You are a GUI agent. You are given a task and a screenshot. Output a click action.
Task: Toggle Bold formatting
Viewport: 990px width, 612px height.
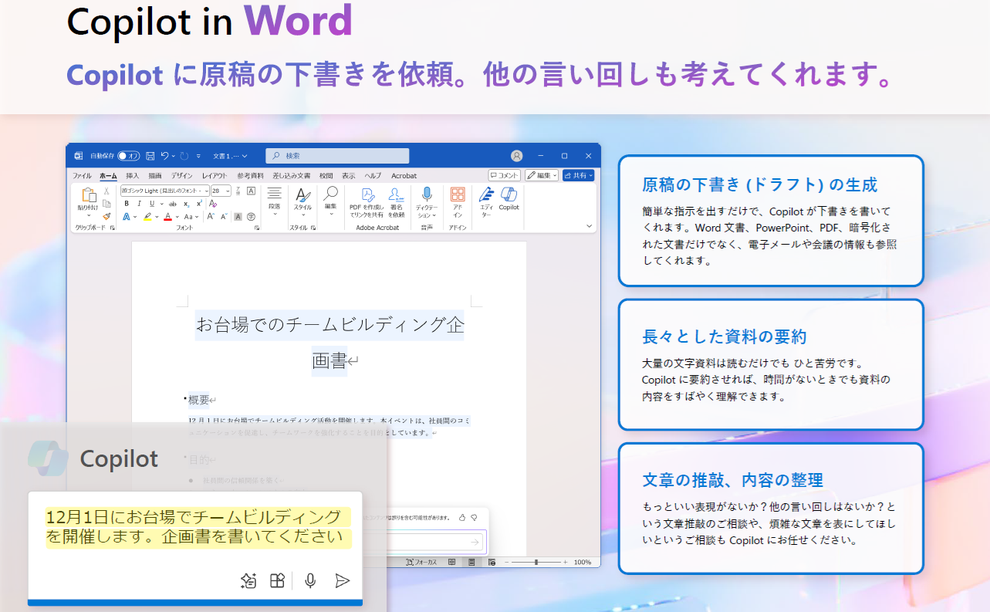coord(126,203)
